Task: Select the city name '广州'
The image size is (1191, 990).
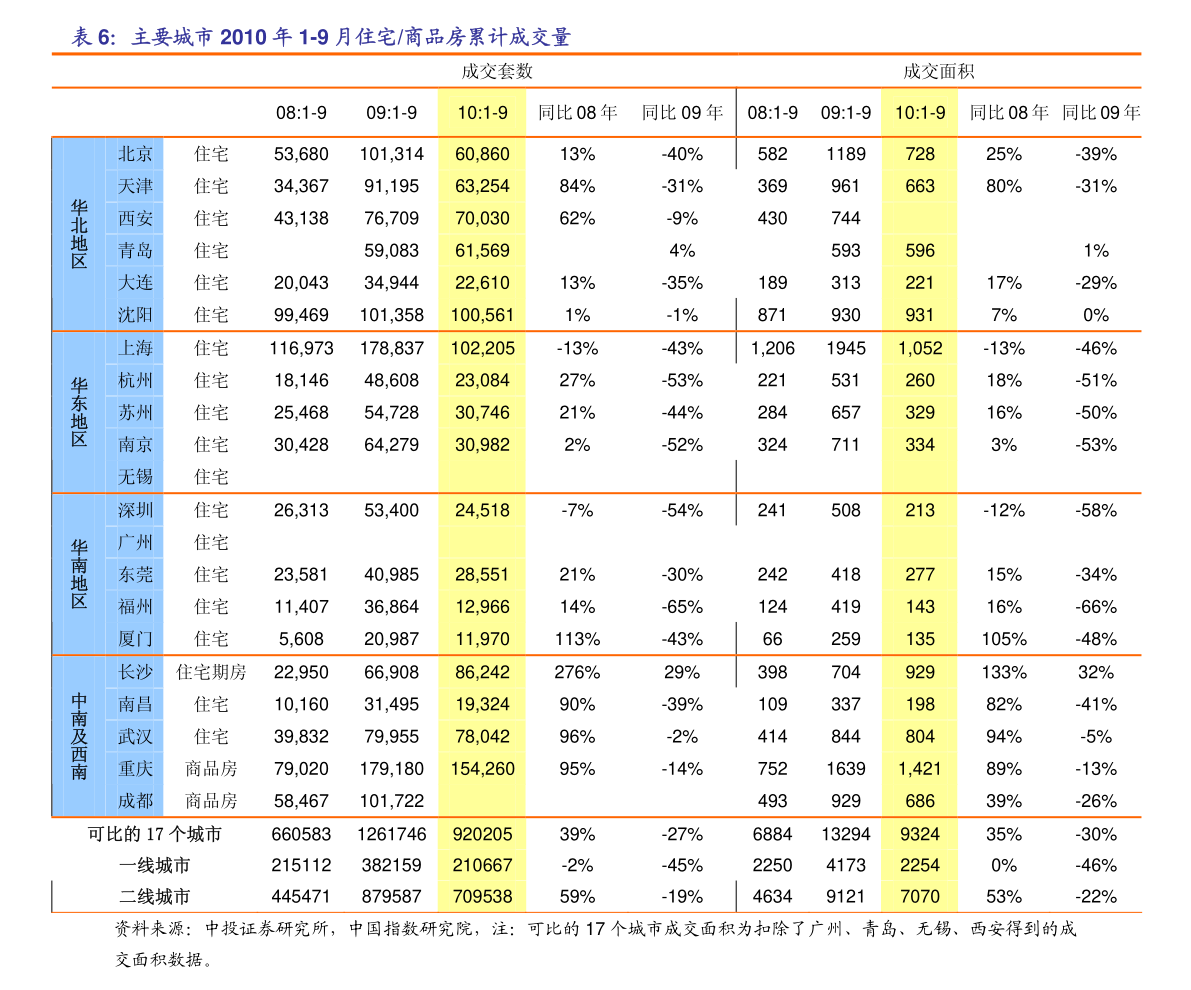Action: click(x=135, y=542)
